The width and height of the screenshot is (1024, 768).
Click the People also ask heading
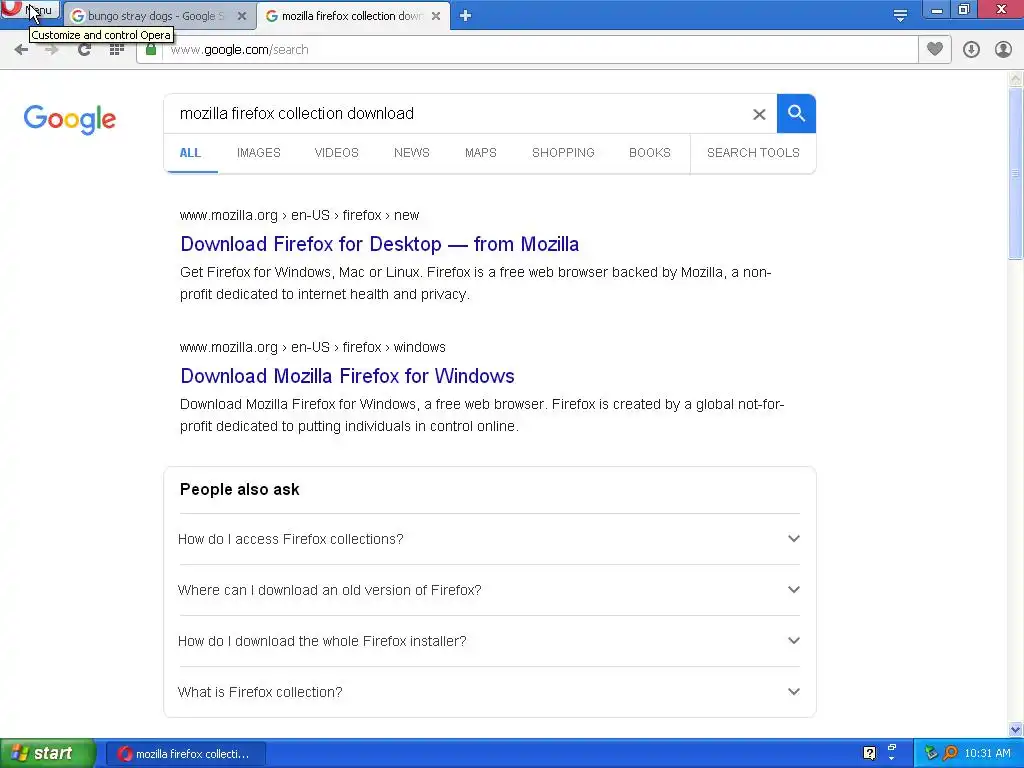pyautogui.click(x=240, y=490)
